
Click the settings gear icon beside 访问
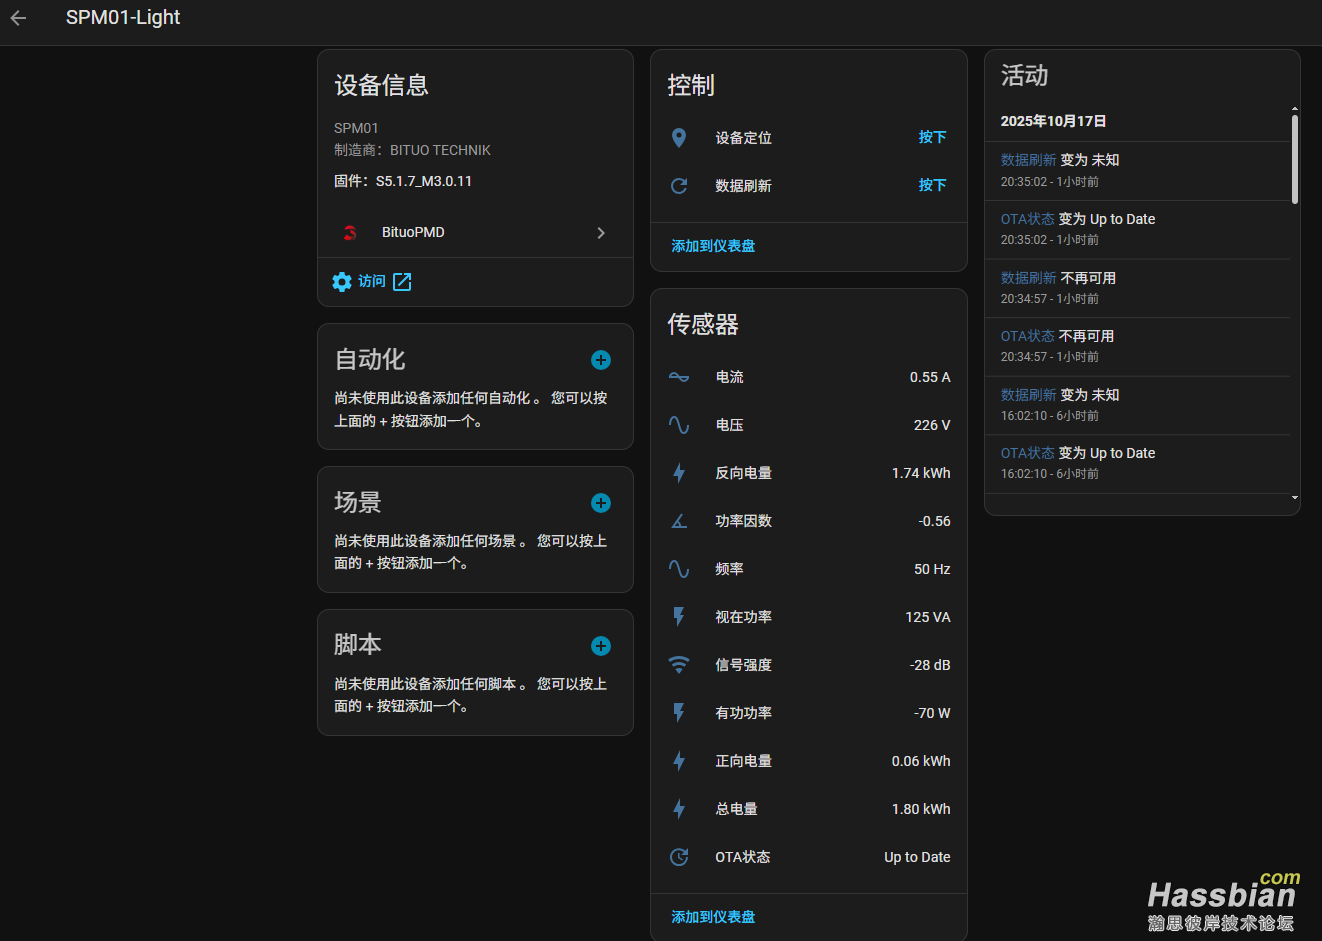(342, 282)
